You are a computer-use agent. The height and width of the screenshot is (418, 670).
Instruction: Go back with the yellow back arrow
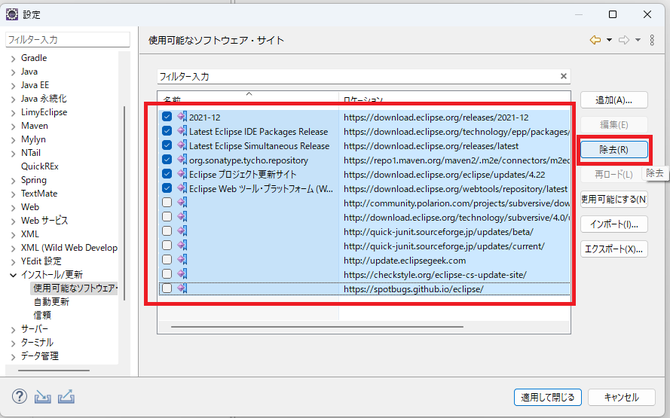pos(595,40)
